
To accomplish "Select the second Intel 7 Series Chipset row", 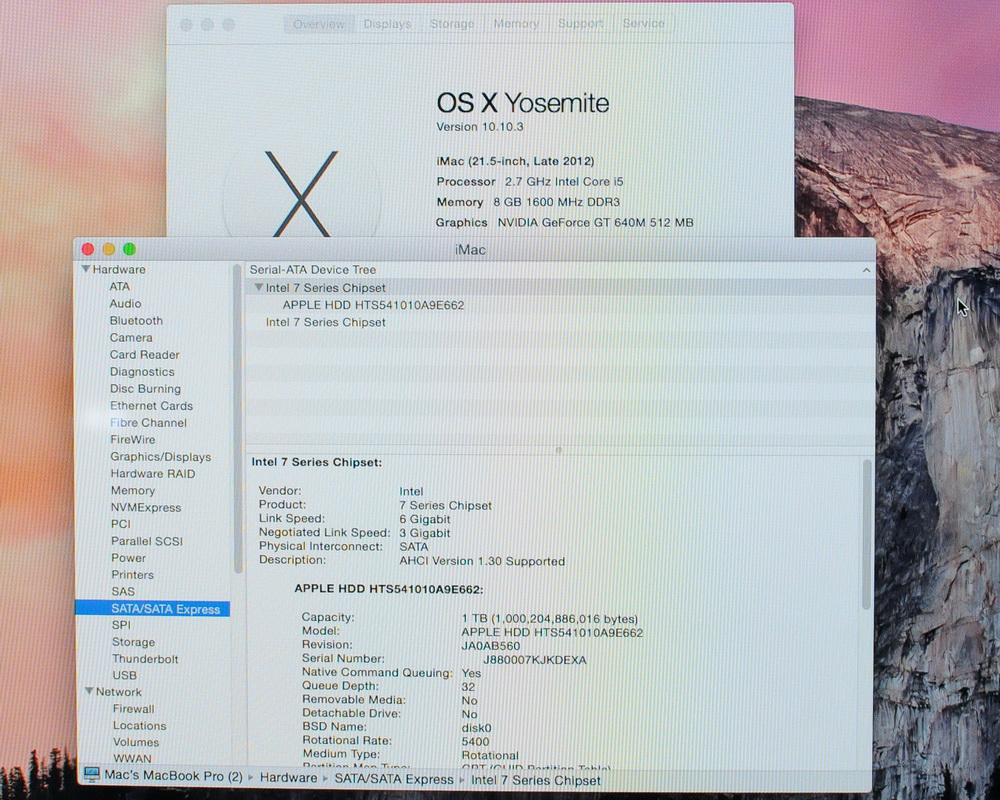I will click(325, 322).
